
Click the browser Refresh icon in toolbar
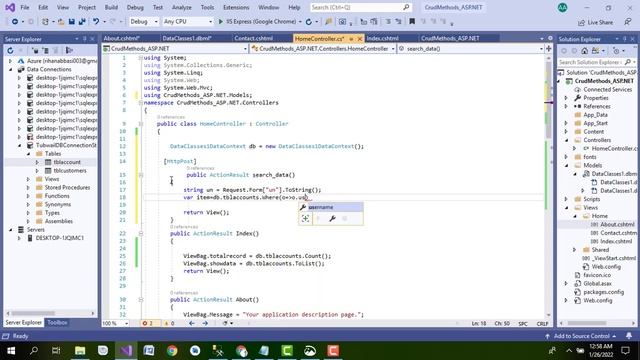pyautogui.click(x=309, y=22)
